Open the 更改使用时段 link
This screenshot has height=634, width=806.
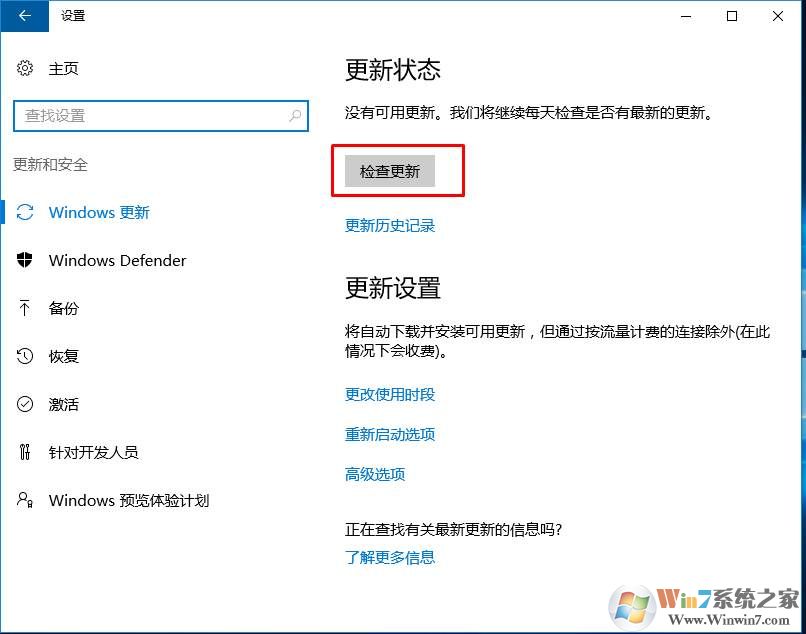[390, 394]
